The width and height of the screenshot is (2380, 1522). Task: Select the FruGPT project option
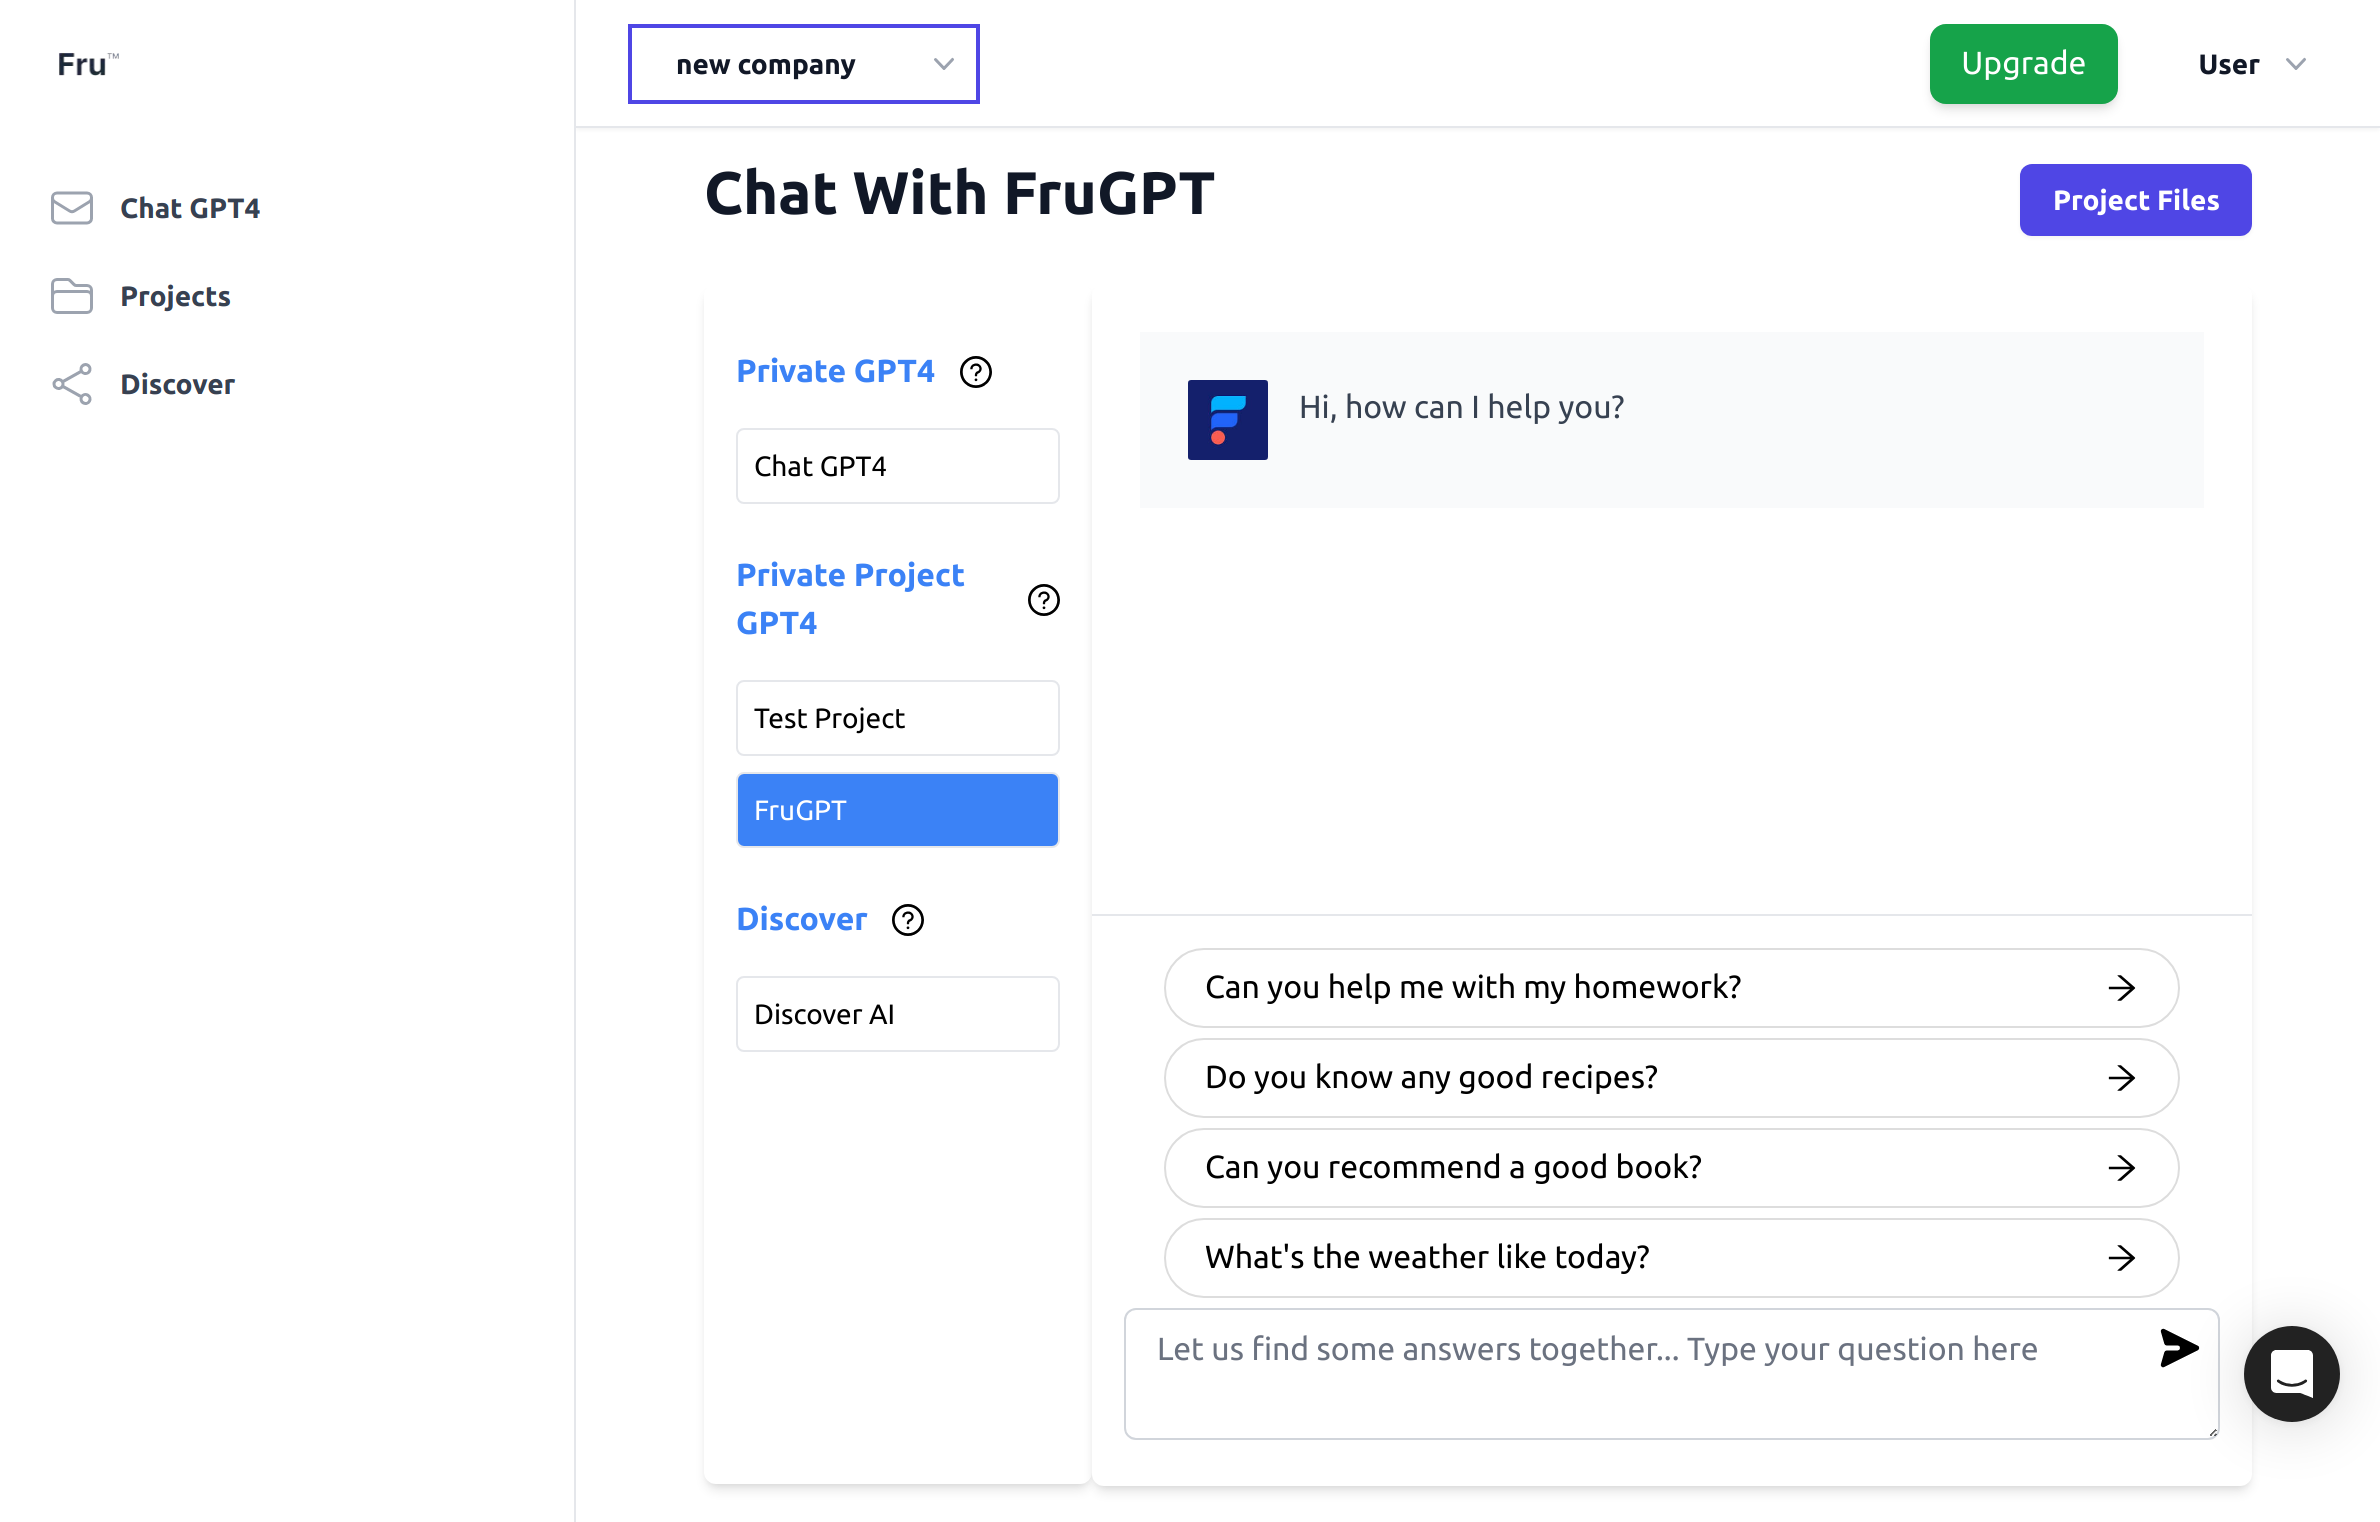pyautogui.click(x=895, y=810)
